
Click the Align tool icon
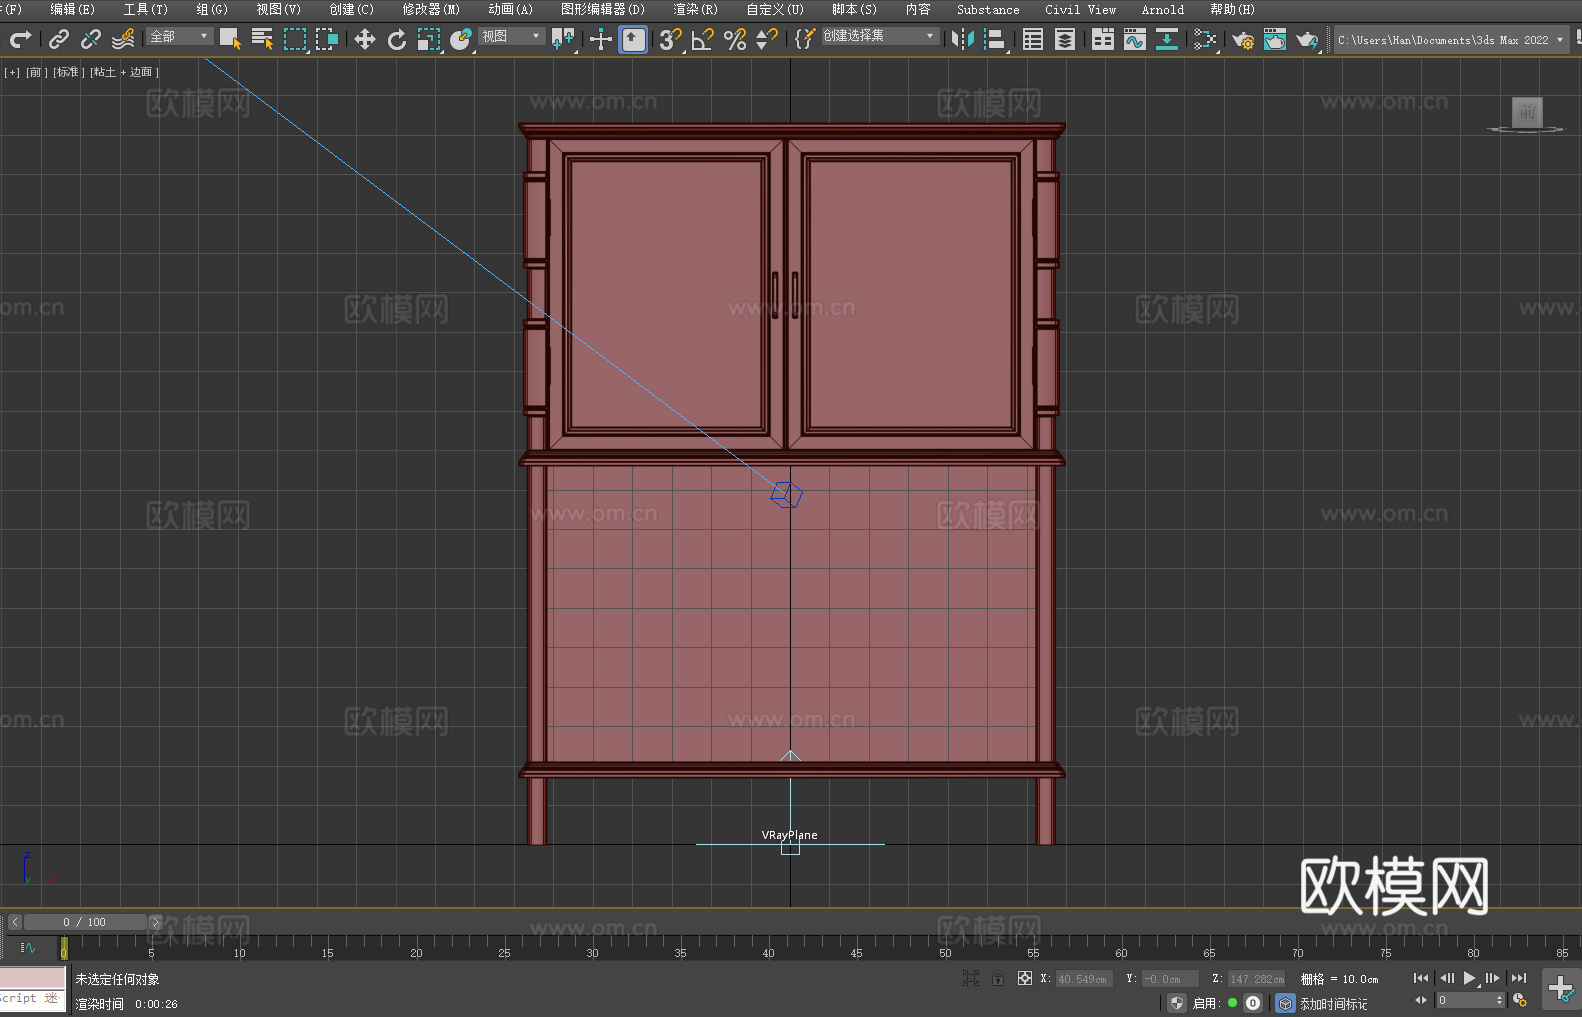click(x=995, y=39)
